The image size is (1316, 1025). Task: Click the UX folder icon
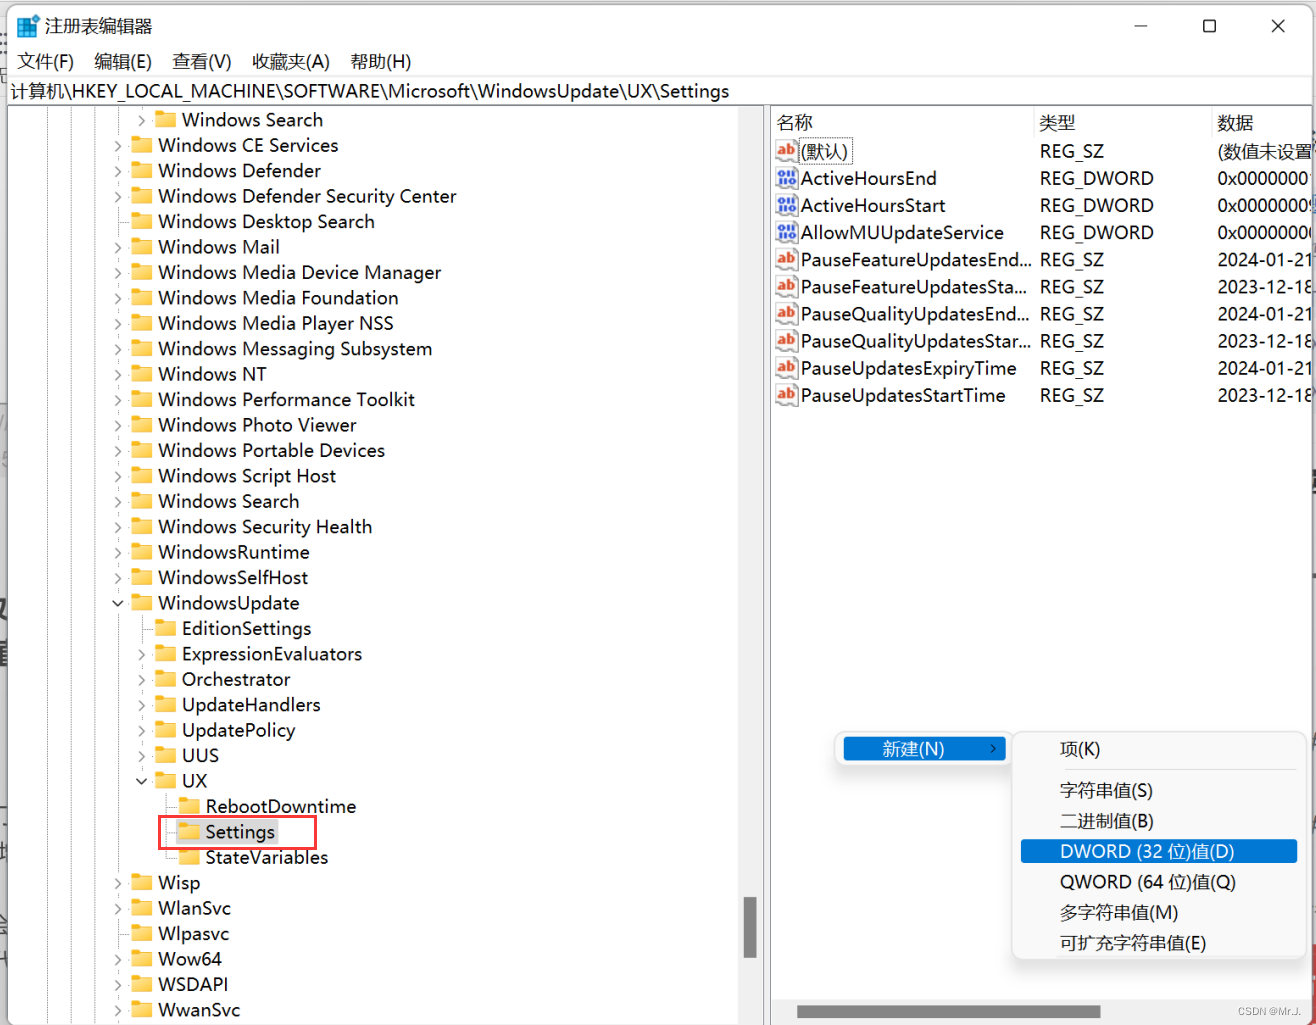click(x=166, y=781)
